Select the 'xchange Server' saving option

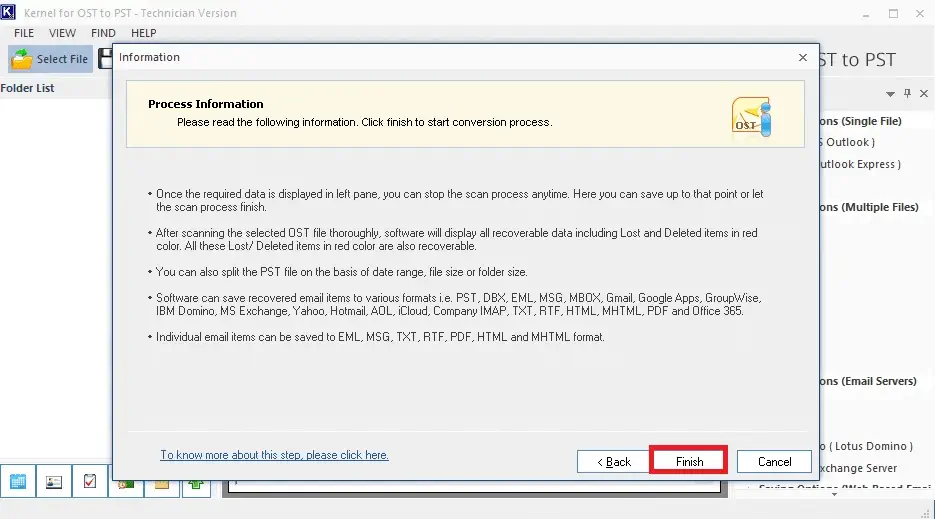pos(859,468)
